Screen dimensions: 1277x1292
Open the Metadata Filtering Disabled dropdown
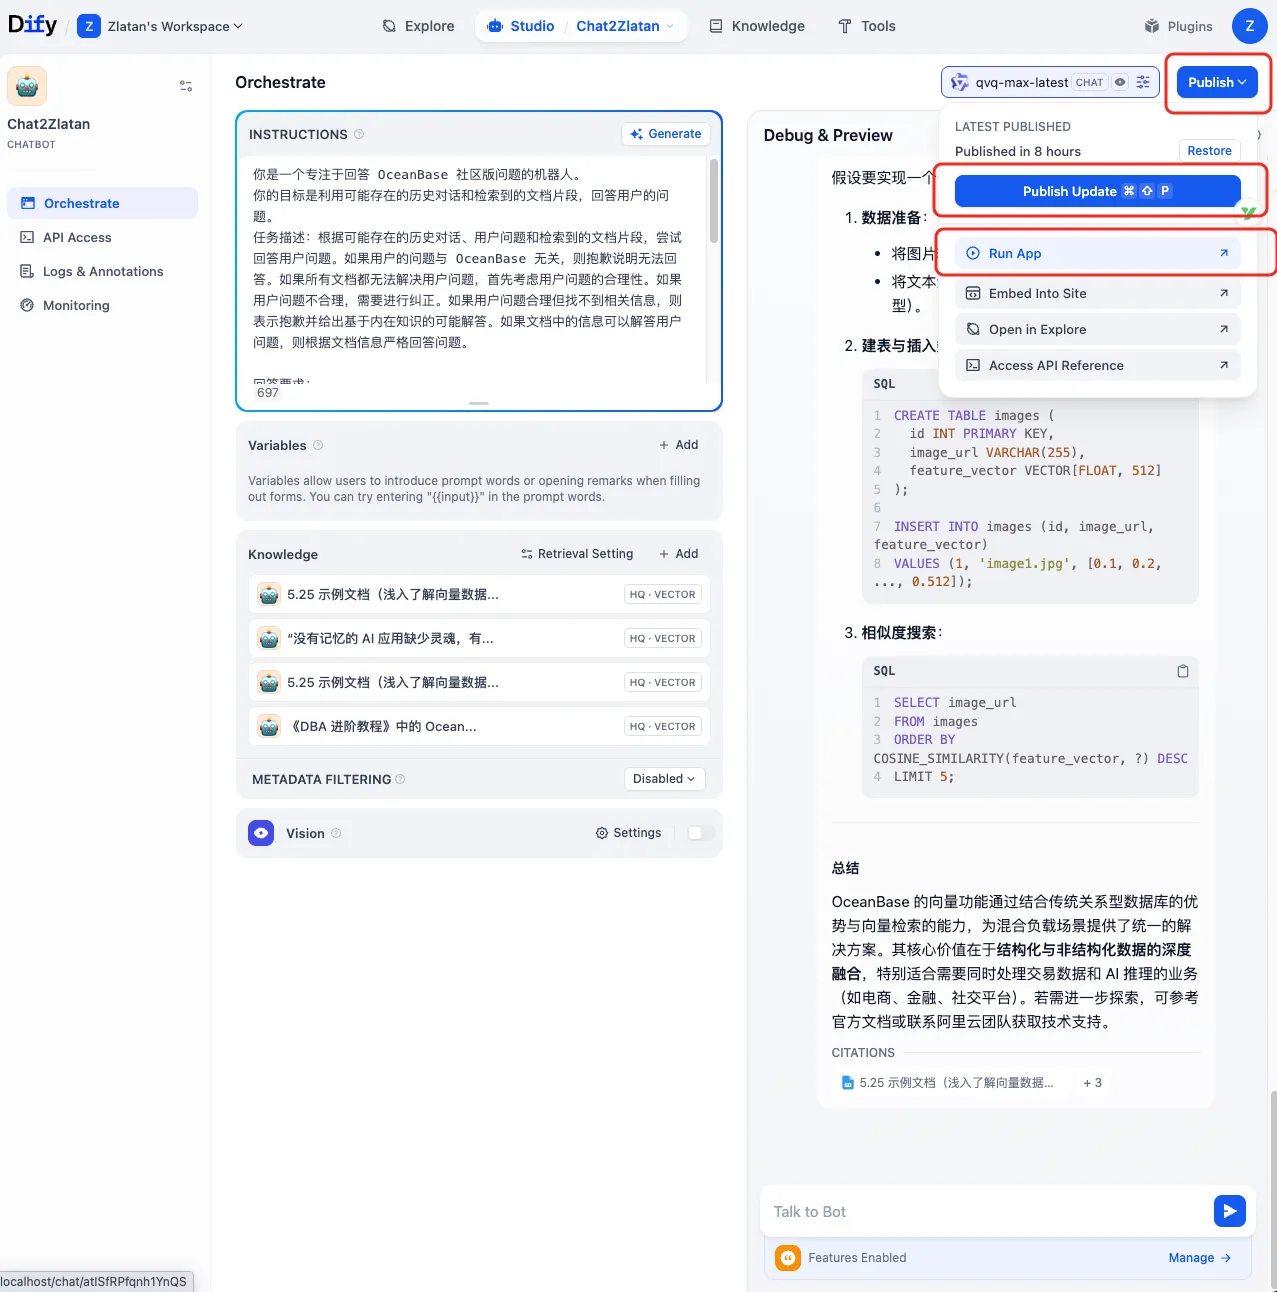point(663,778)
